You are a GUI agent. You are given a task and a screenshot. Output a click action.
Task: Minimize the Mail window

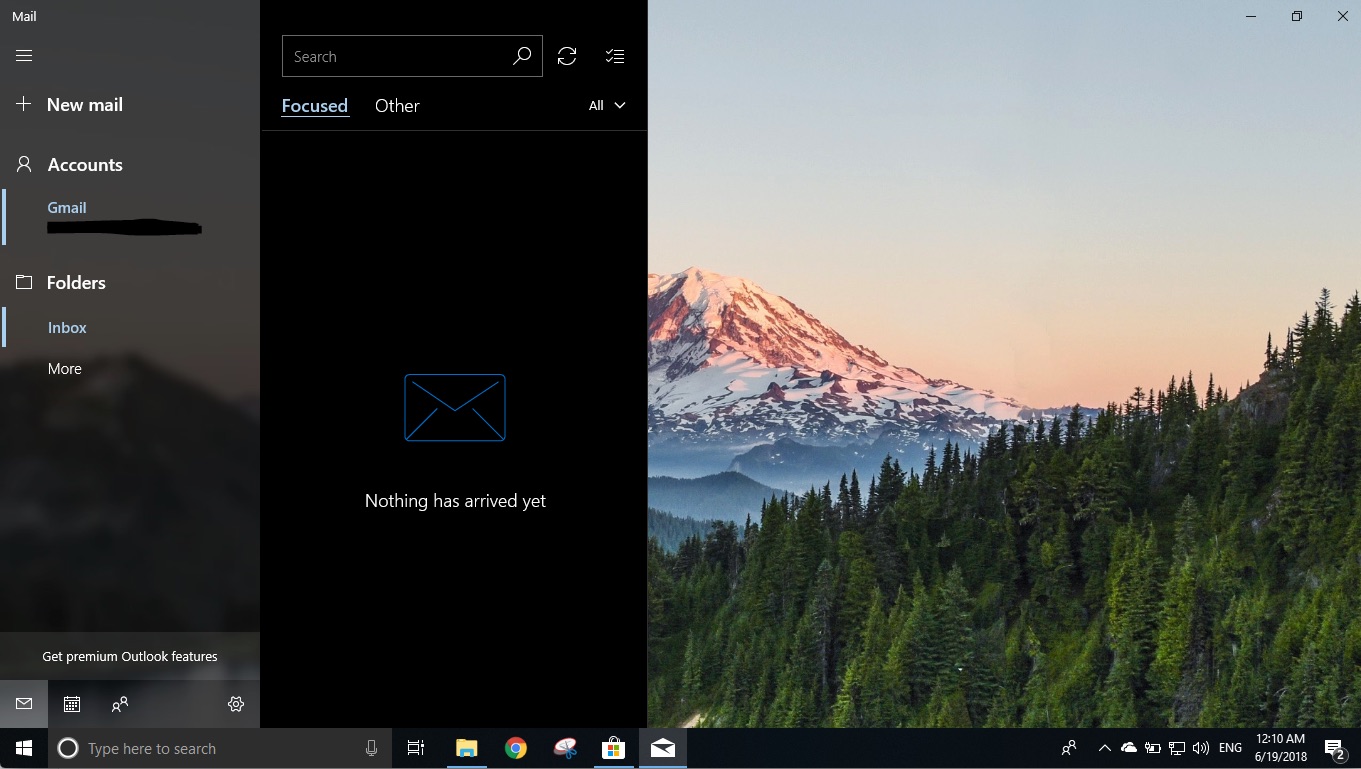pos(1251,16)
